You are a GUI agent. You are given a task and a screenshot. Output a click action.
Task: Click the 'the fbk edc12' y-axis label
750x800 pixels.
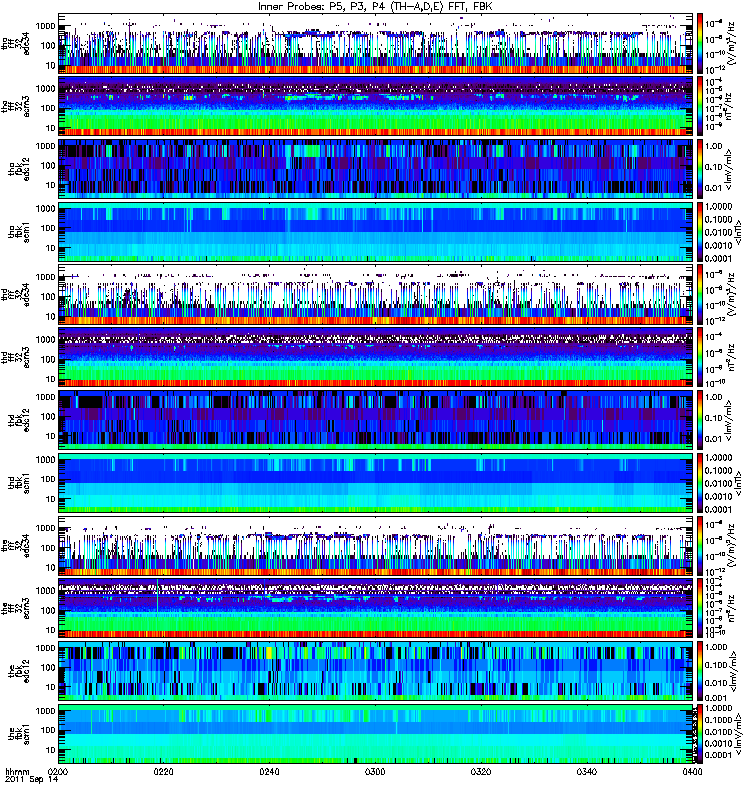19,671
